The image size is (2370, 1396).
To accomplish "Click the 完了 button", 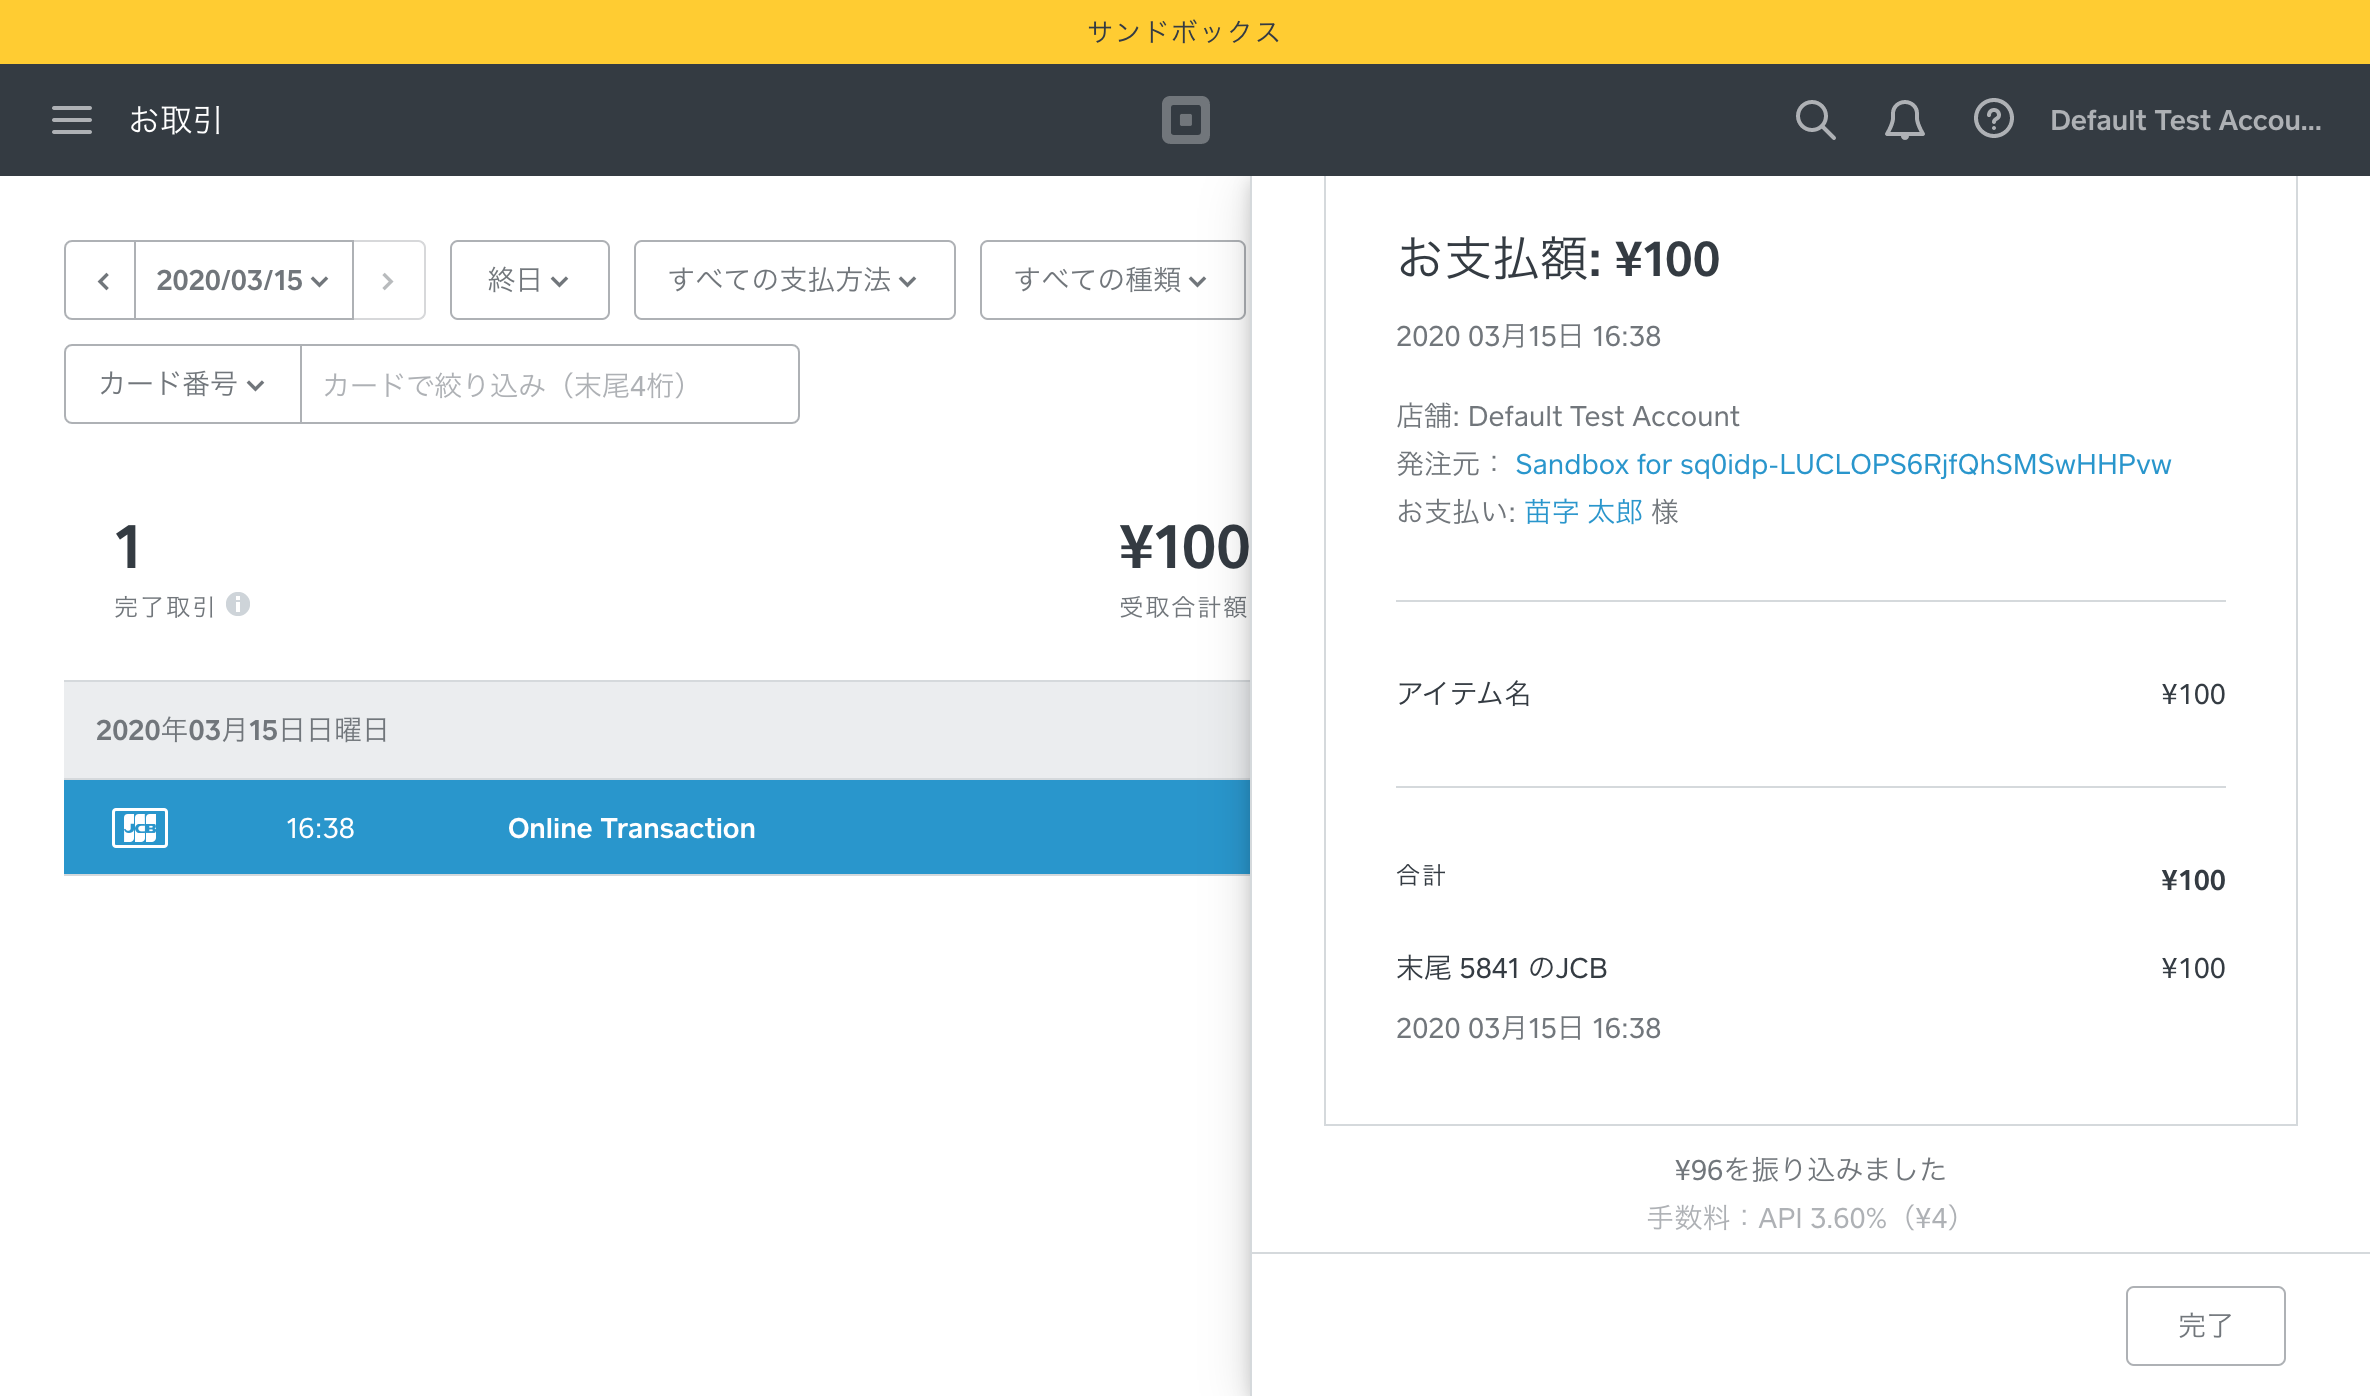I will coord(2206,1325).
